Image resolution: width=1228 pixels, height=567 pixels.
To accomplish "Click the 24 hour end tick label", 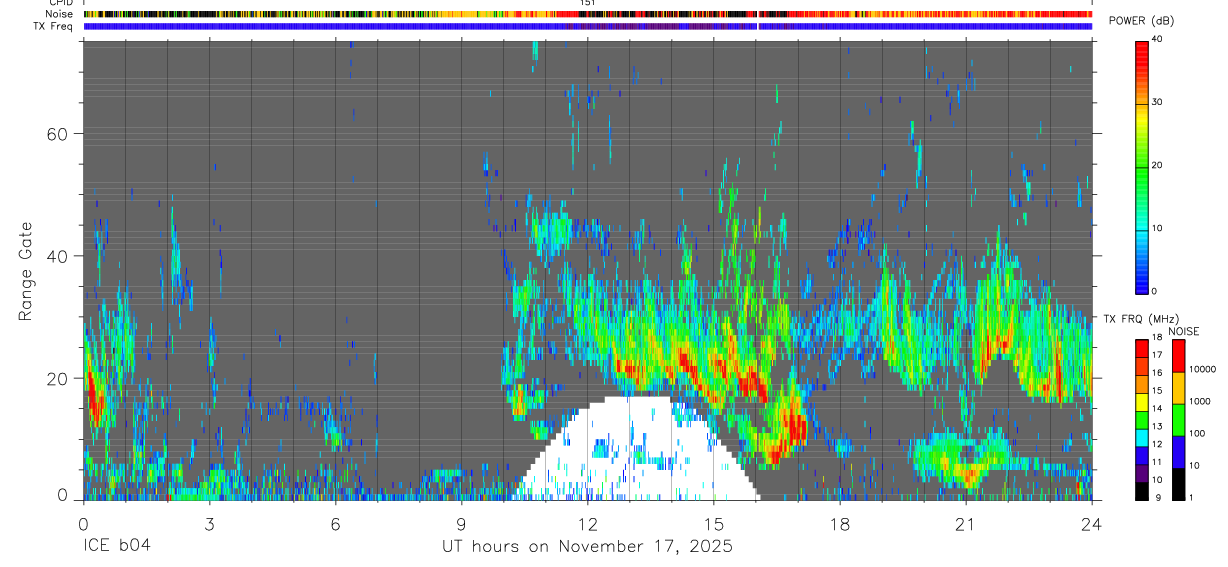I will 1092,524.
